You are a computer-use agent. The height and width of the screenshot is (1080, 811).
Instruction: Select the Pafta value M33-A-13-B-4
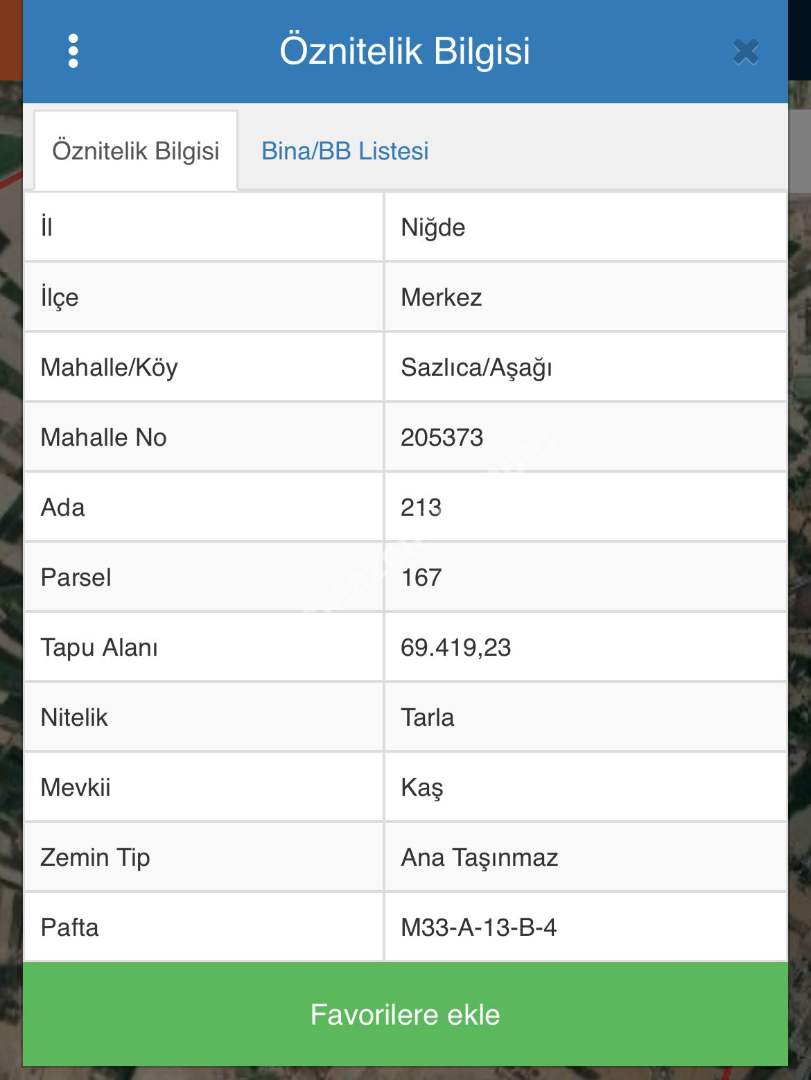point(479,928)
